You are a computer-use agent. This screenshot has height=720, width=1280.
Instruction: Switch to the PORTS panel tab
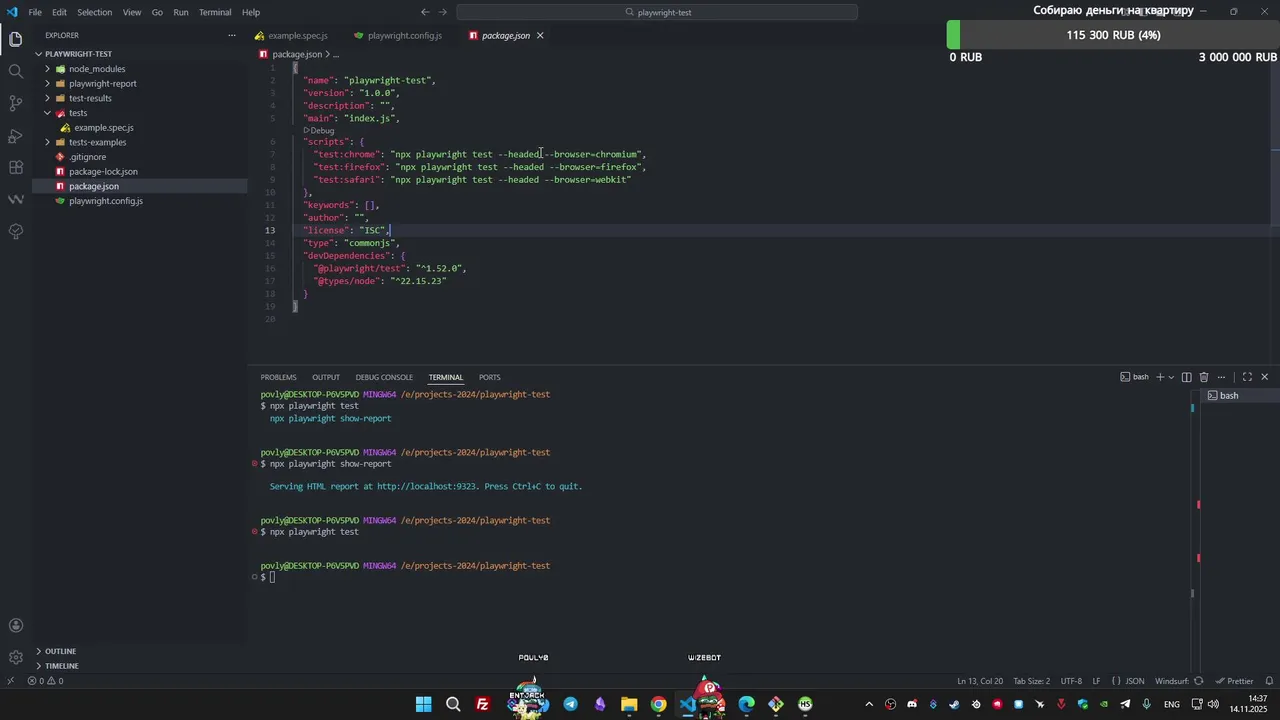489,377
